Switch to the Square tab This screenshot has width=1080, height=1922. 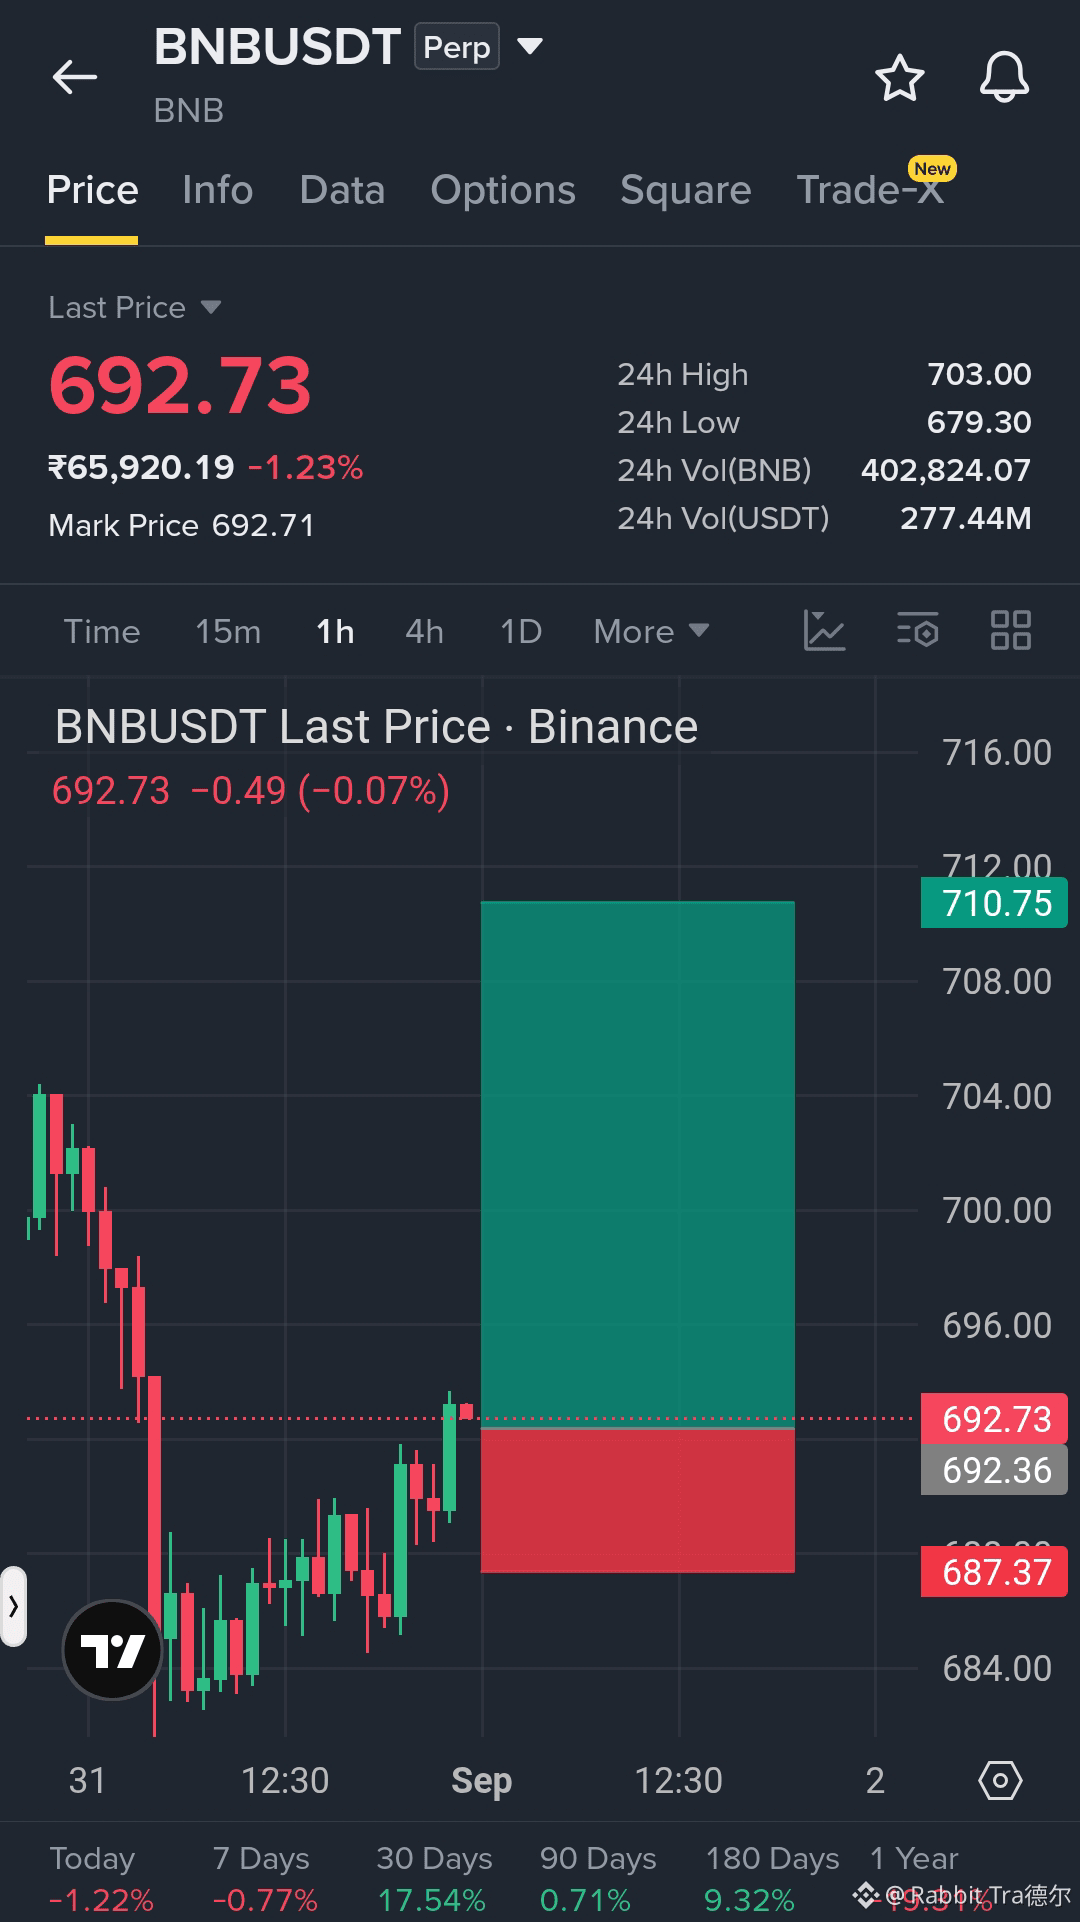685,190
